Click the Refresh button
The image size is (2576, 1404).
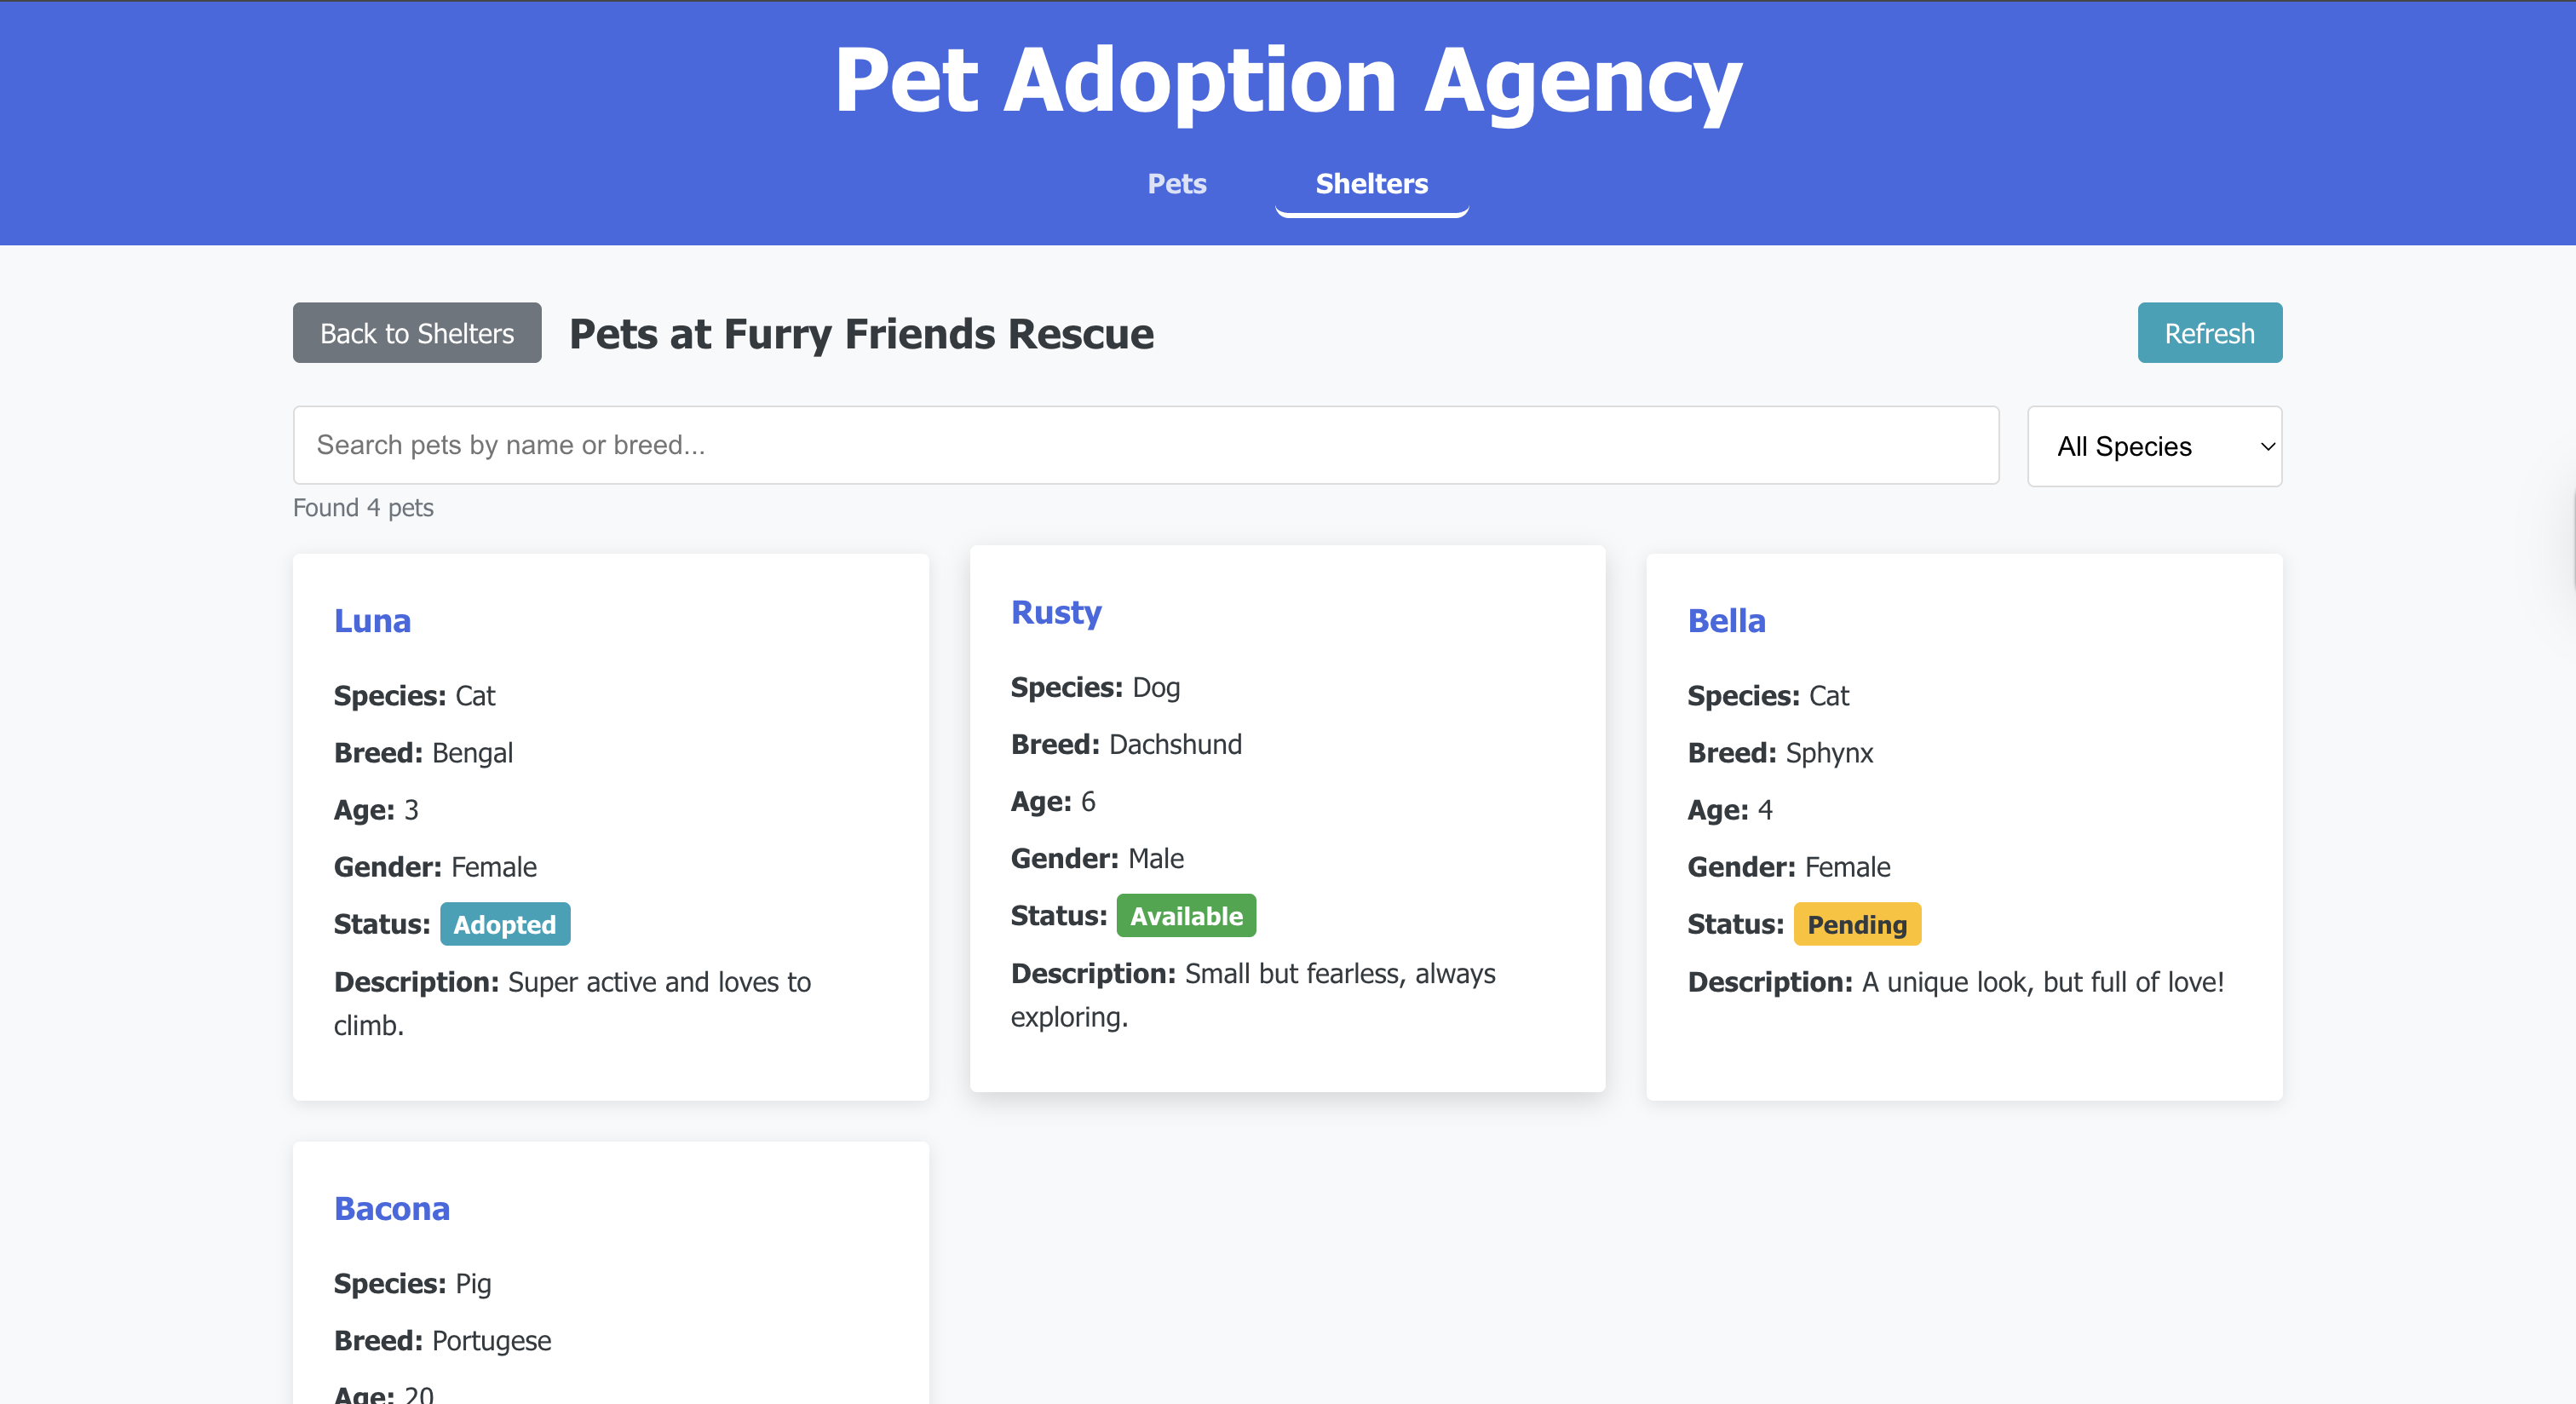click(2209, 333)
